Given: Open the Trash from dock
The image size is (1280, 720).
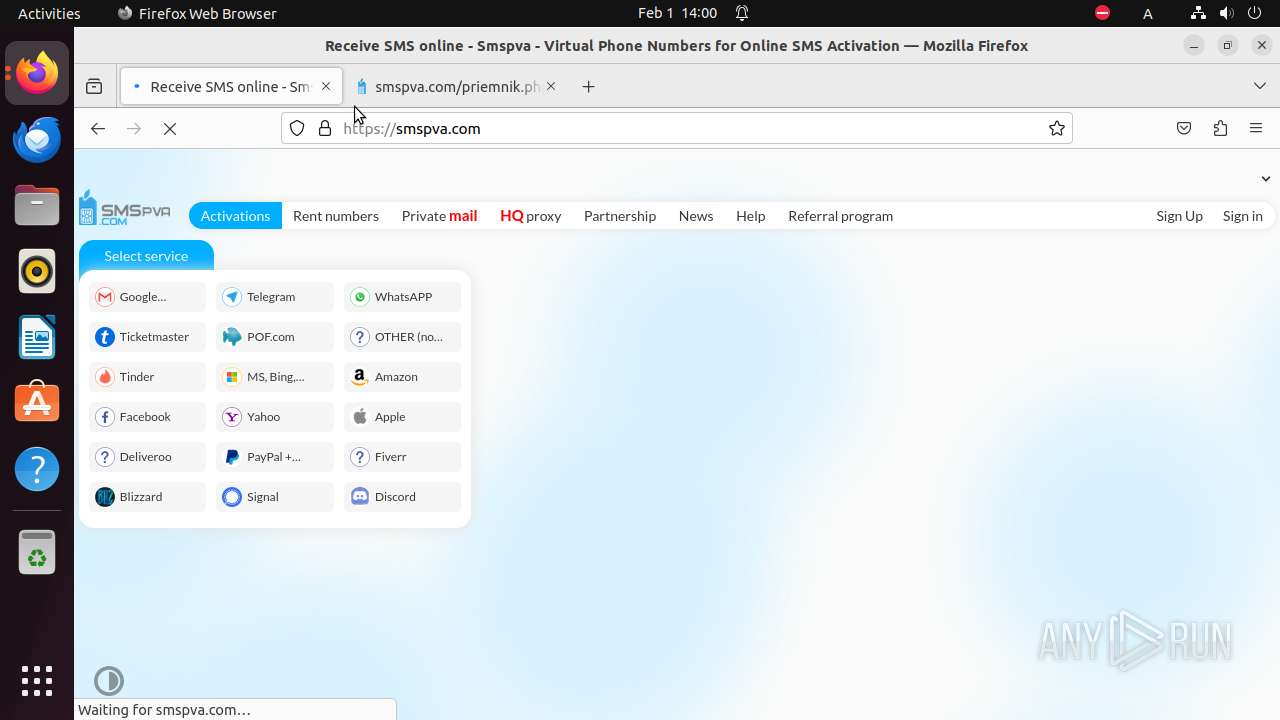Looking at the screenshot, I should [37, 552].
